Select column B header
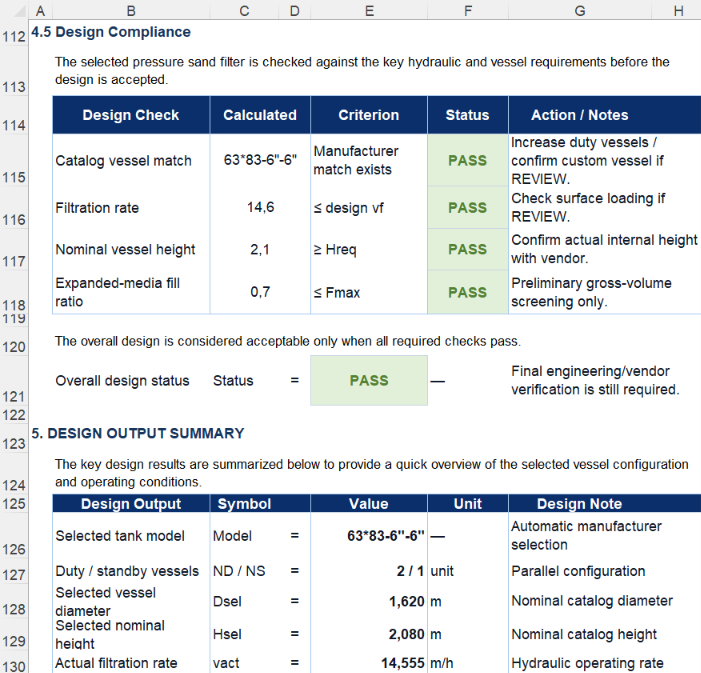This screenshot has width=701, height=673. tap(131, 10)
